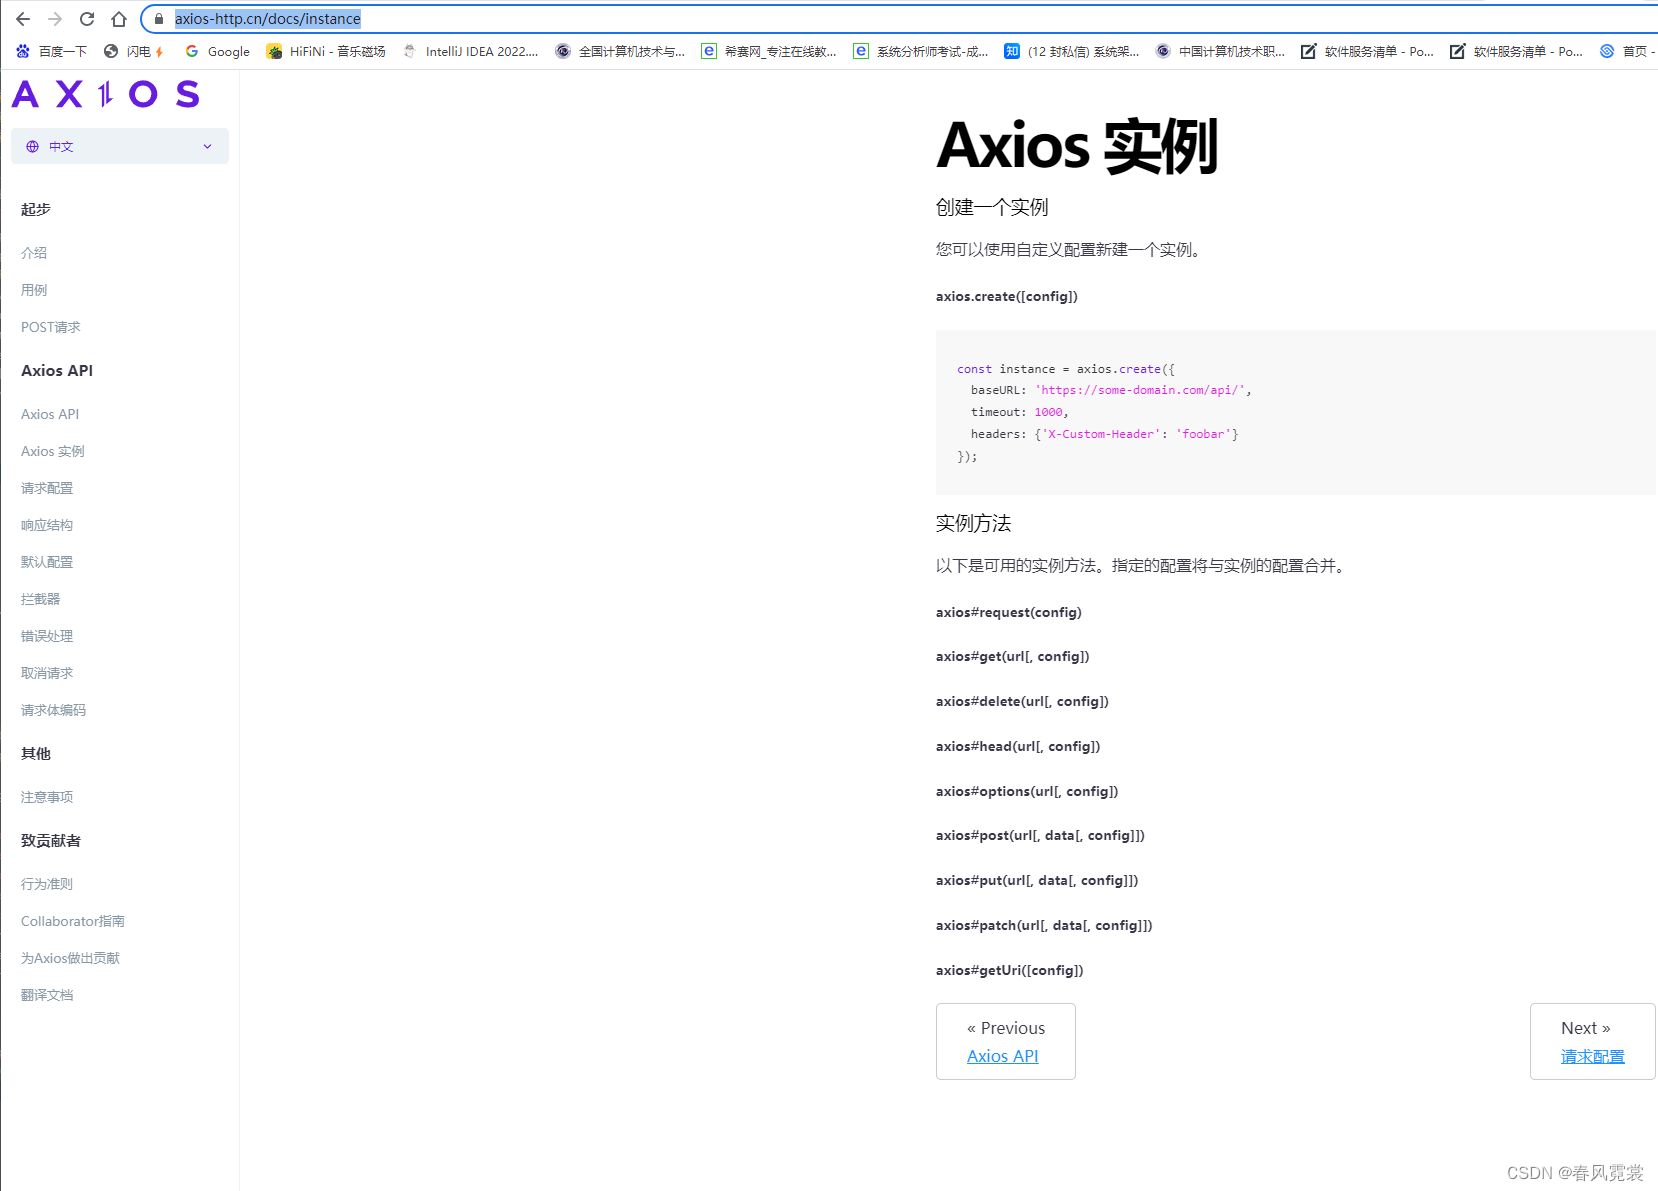
Task: Open 取消请求 in the sidebar
Action: click(x=47, y=673)
